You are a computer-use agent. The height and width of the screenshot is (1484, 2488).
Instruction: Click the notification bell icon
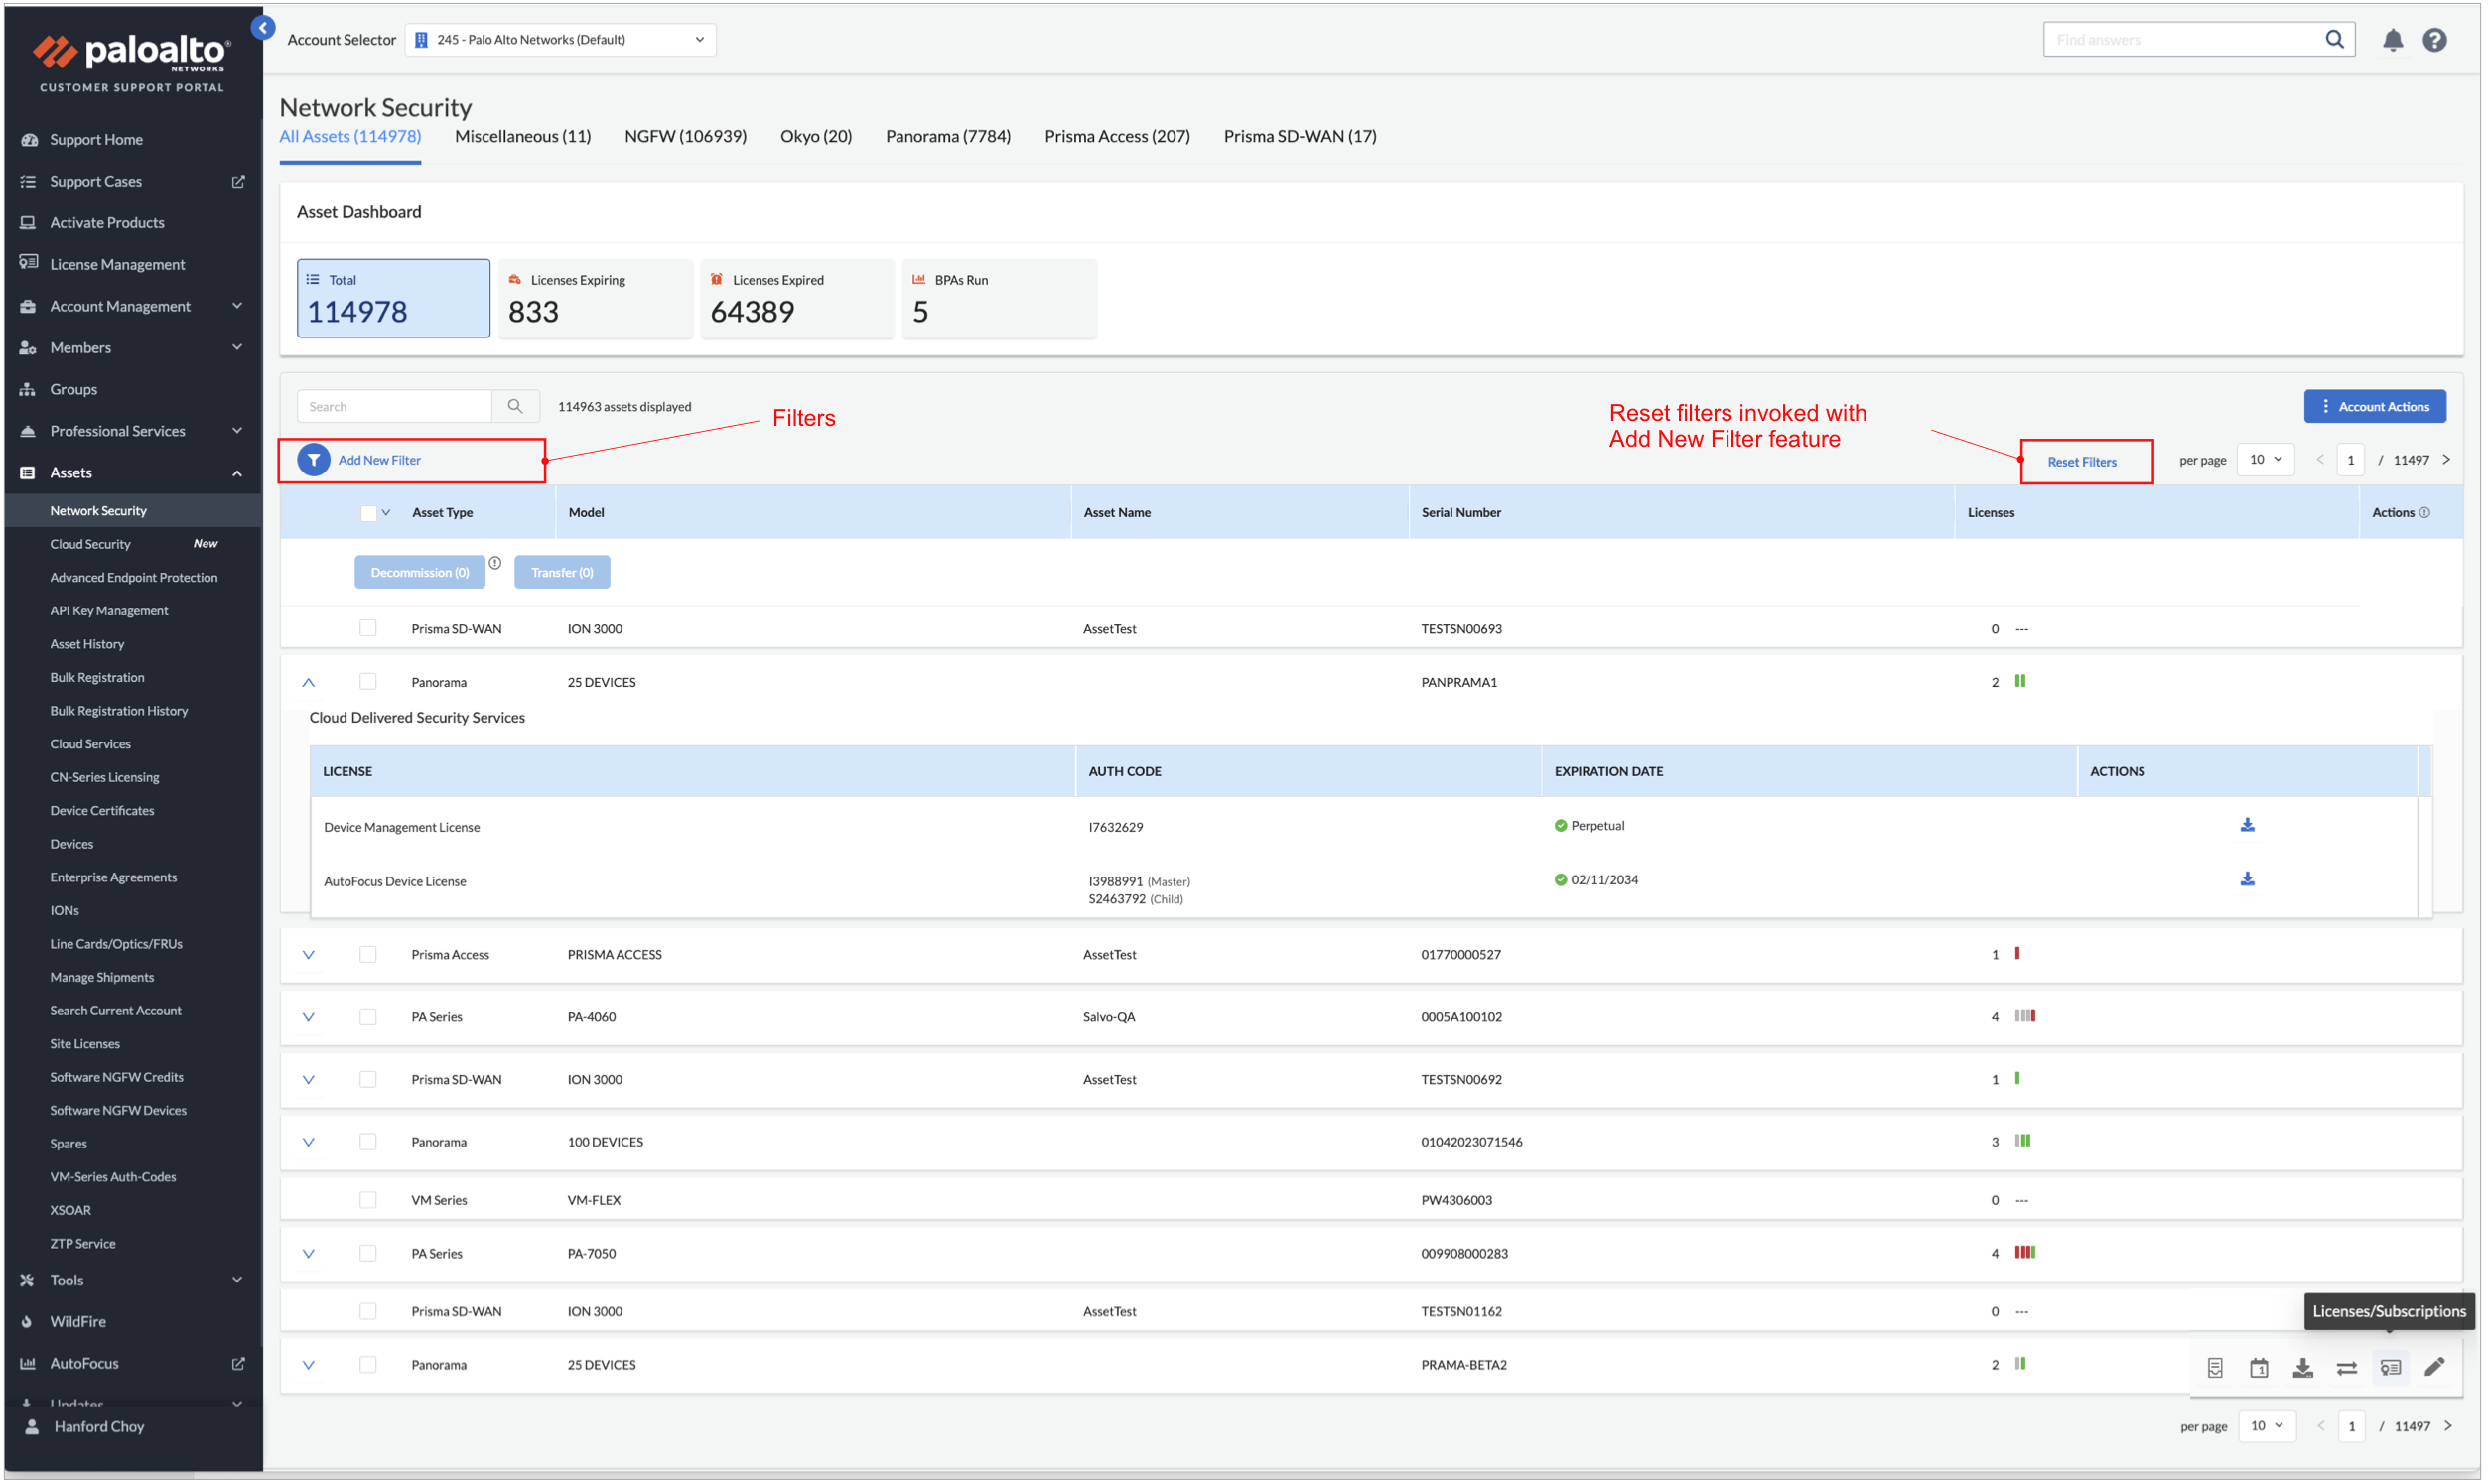(2392, 40)
